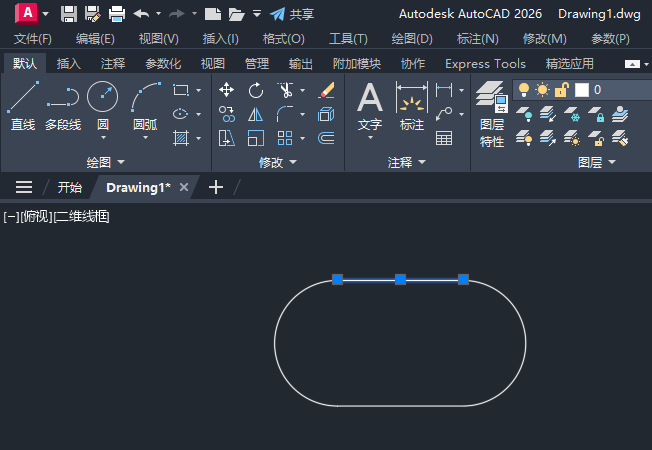This screenshot has height=450, width=652.
Task: Activate the Scale tool
Action: point(256,138)
